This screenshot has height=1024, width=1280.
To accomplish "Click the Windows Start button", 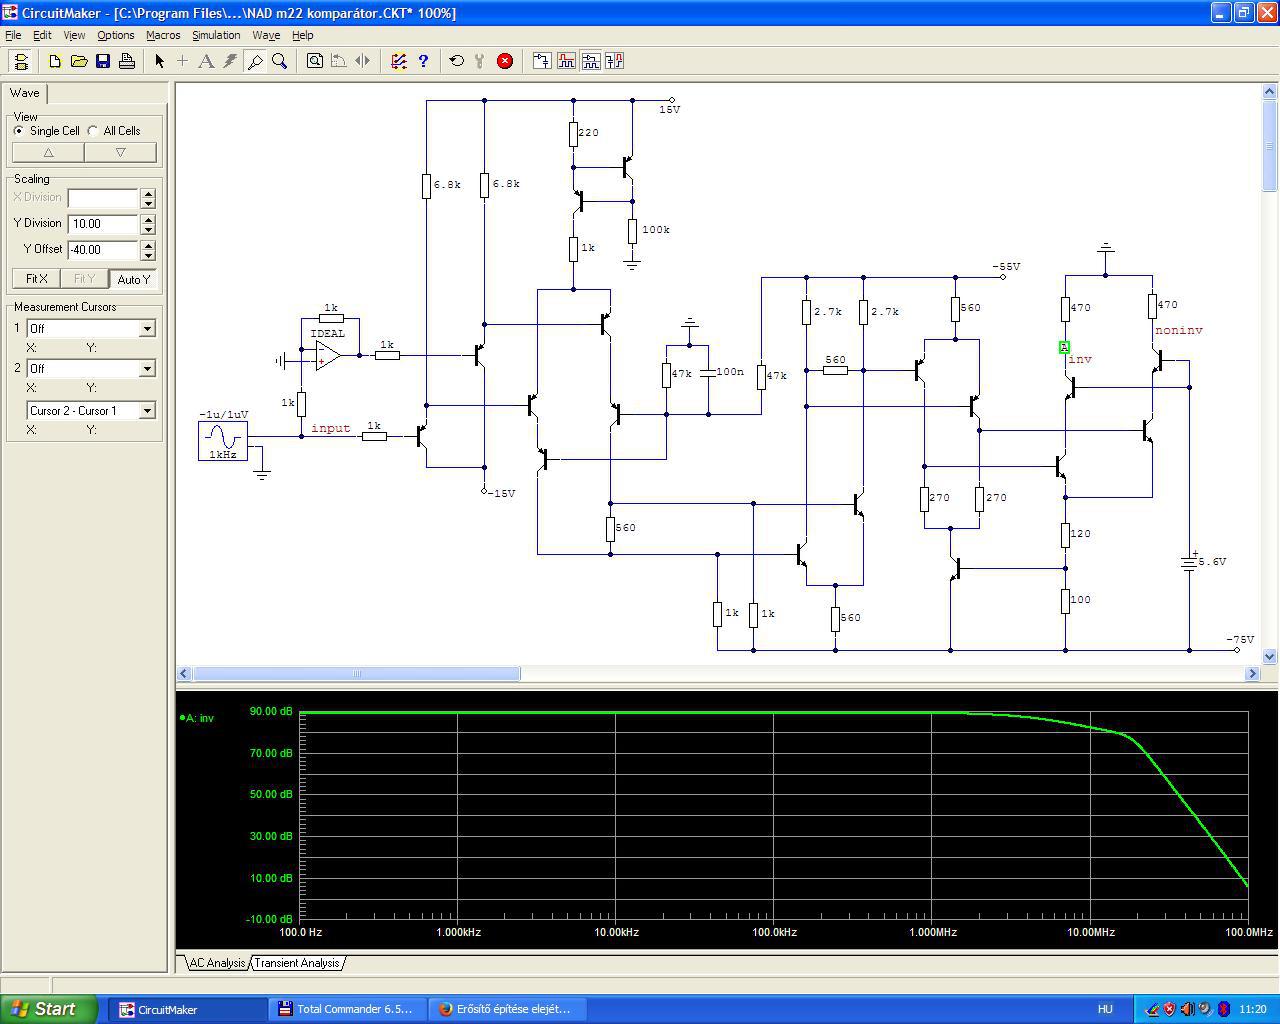I will pyautogui.click(x=48, y=1009).
